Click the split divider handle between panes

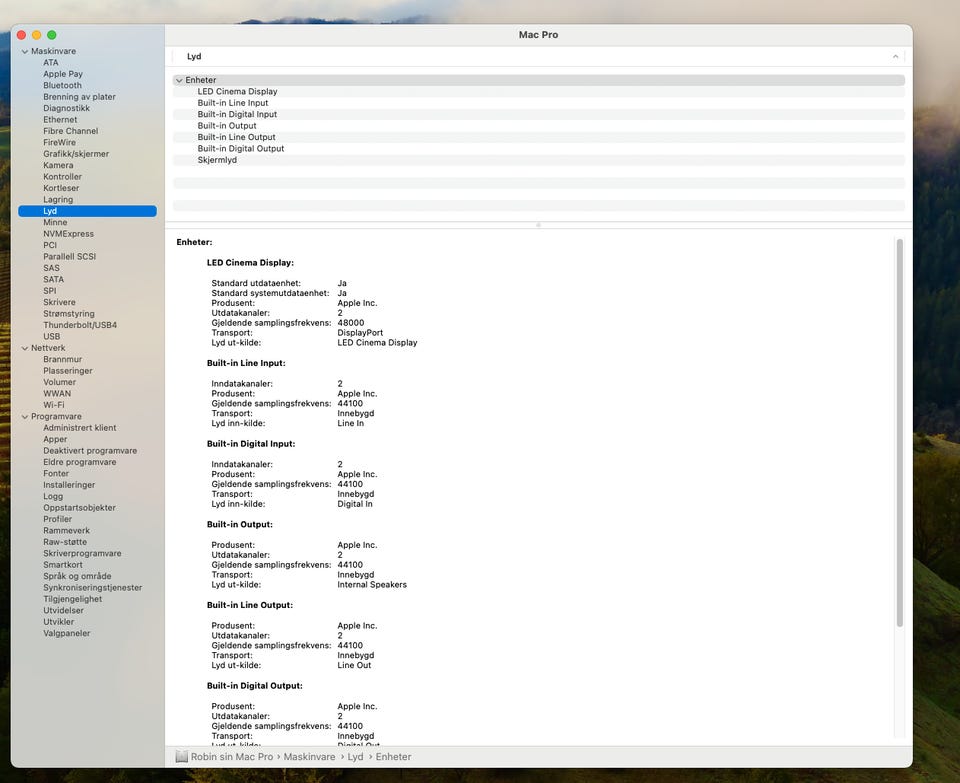pos(538,225)
